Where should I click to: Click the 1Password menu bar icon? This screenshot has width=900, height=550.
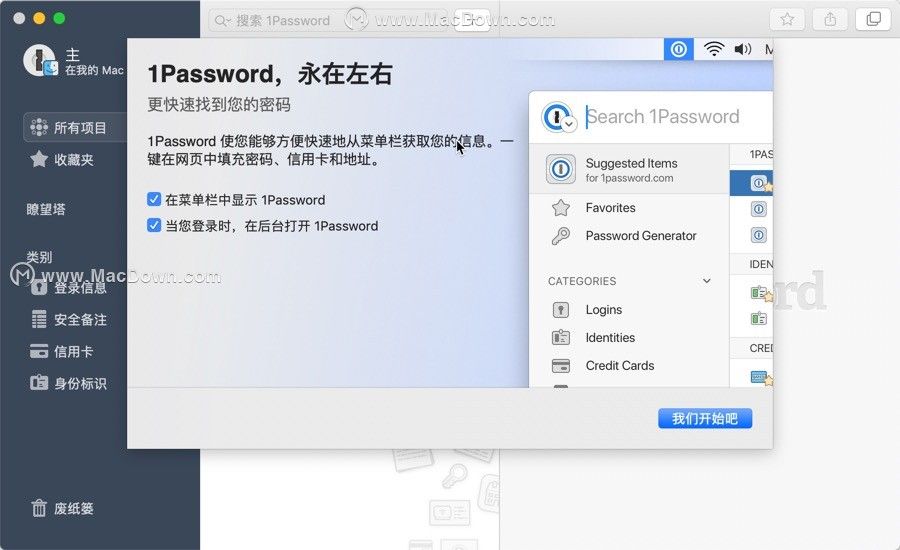678,49
